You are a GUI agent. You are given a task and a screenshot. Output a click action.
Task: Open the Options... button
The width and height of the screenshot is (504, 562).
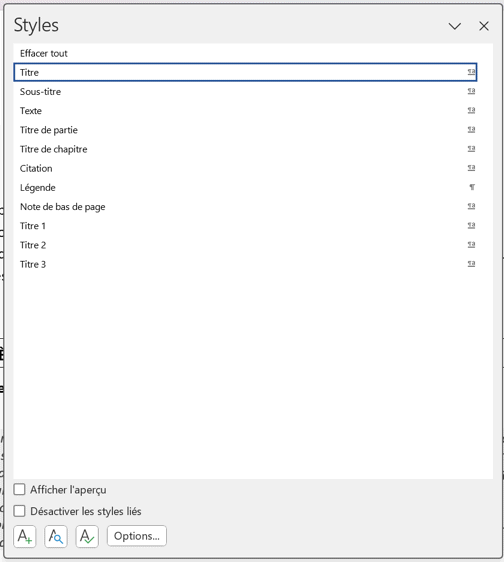(x=137, y=536)
